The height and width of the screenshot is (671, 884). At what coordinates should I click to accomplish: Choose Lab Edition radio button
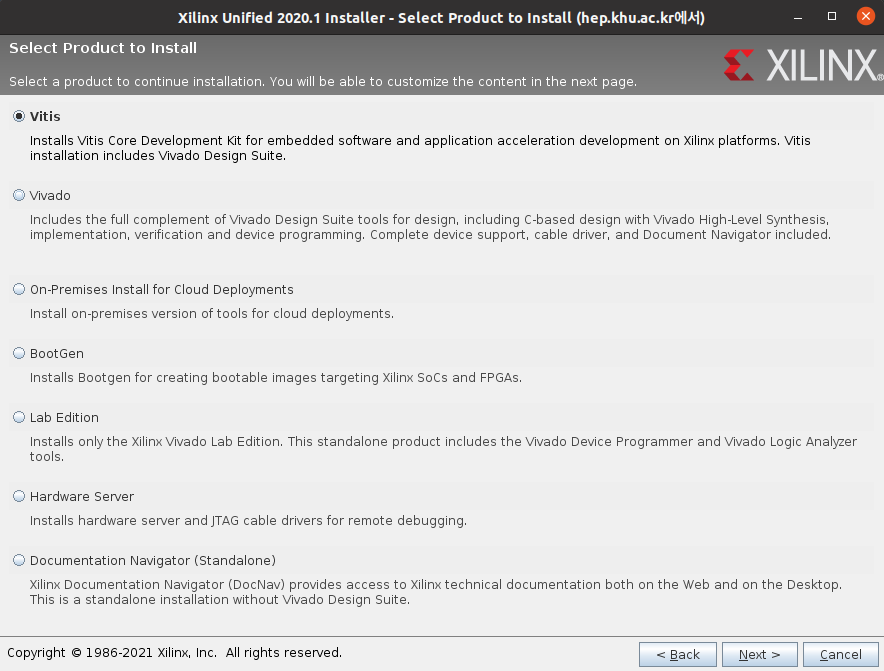pyautogui.click(x=19, y=418)
